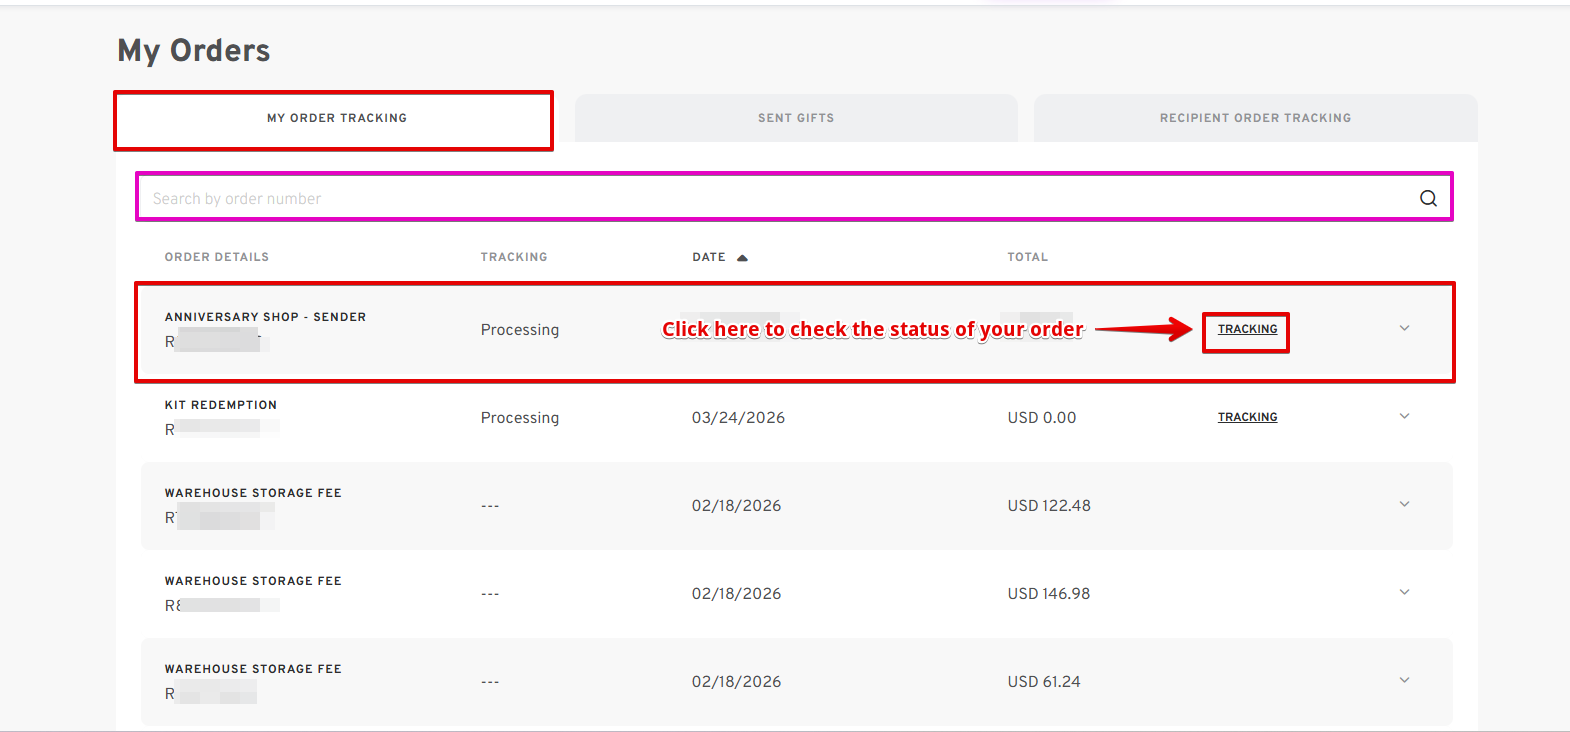Screen dimensions: 1570x732
Task: Open Tracking link for Kit Redemption order
Action: [1247, 417]
